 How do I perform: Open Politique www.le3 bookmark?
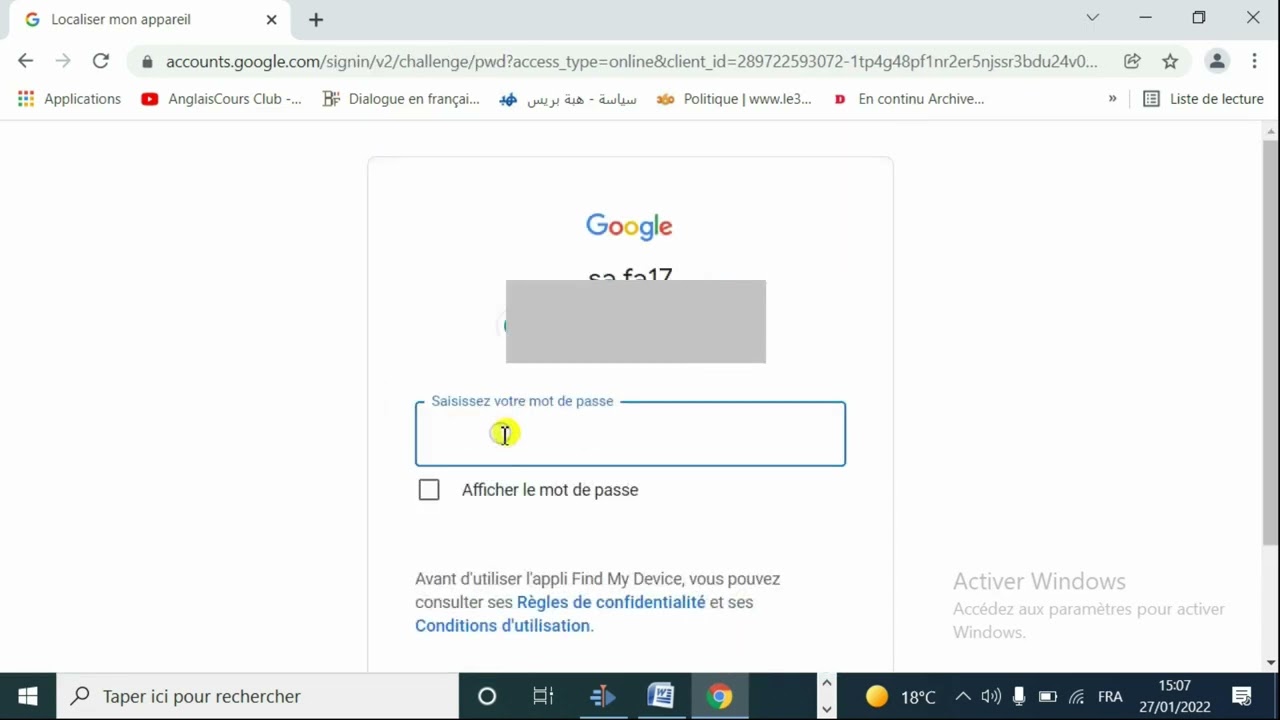[734, 99]
